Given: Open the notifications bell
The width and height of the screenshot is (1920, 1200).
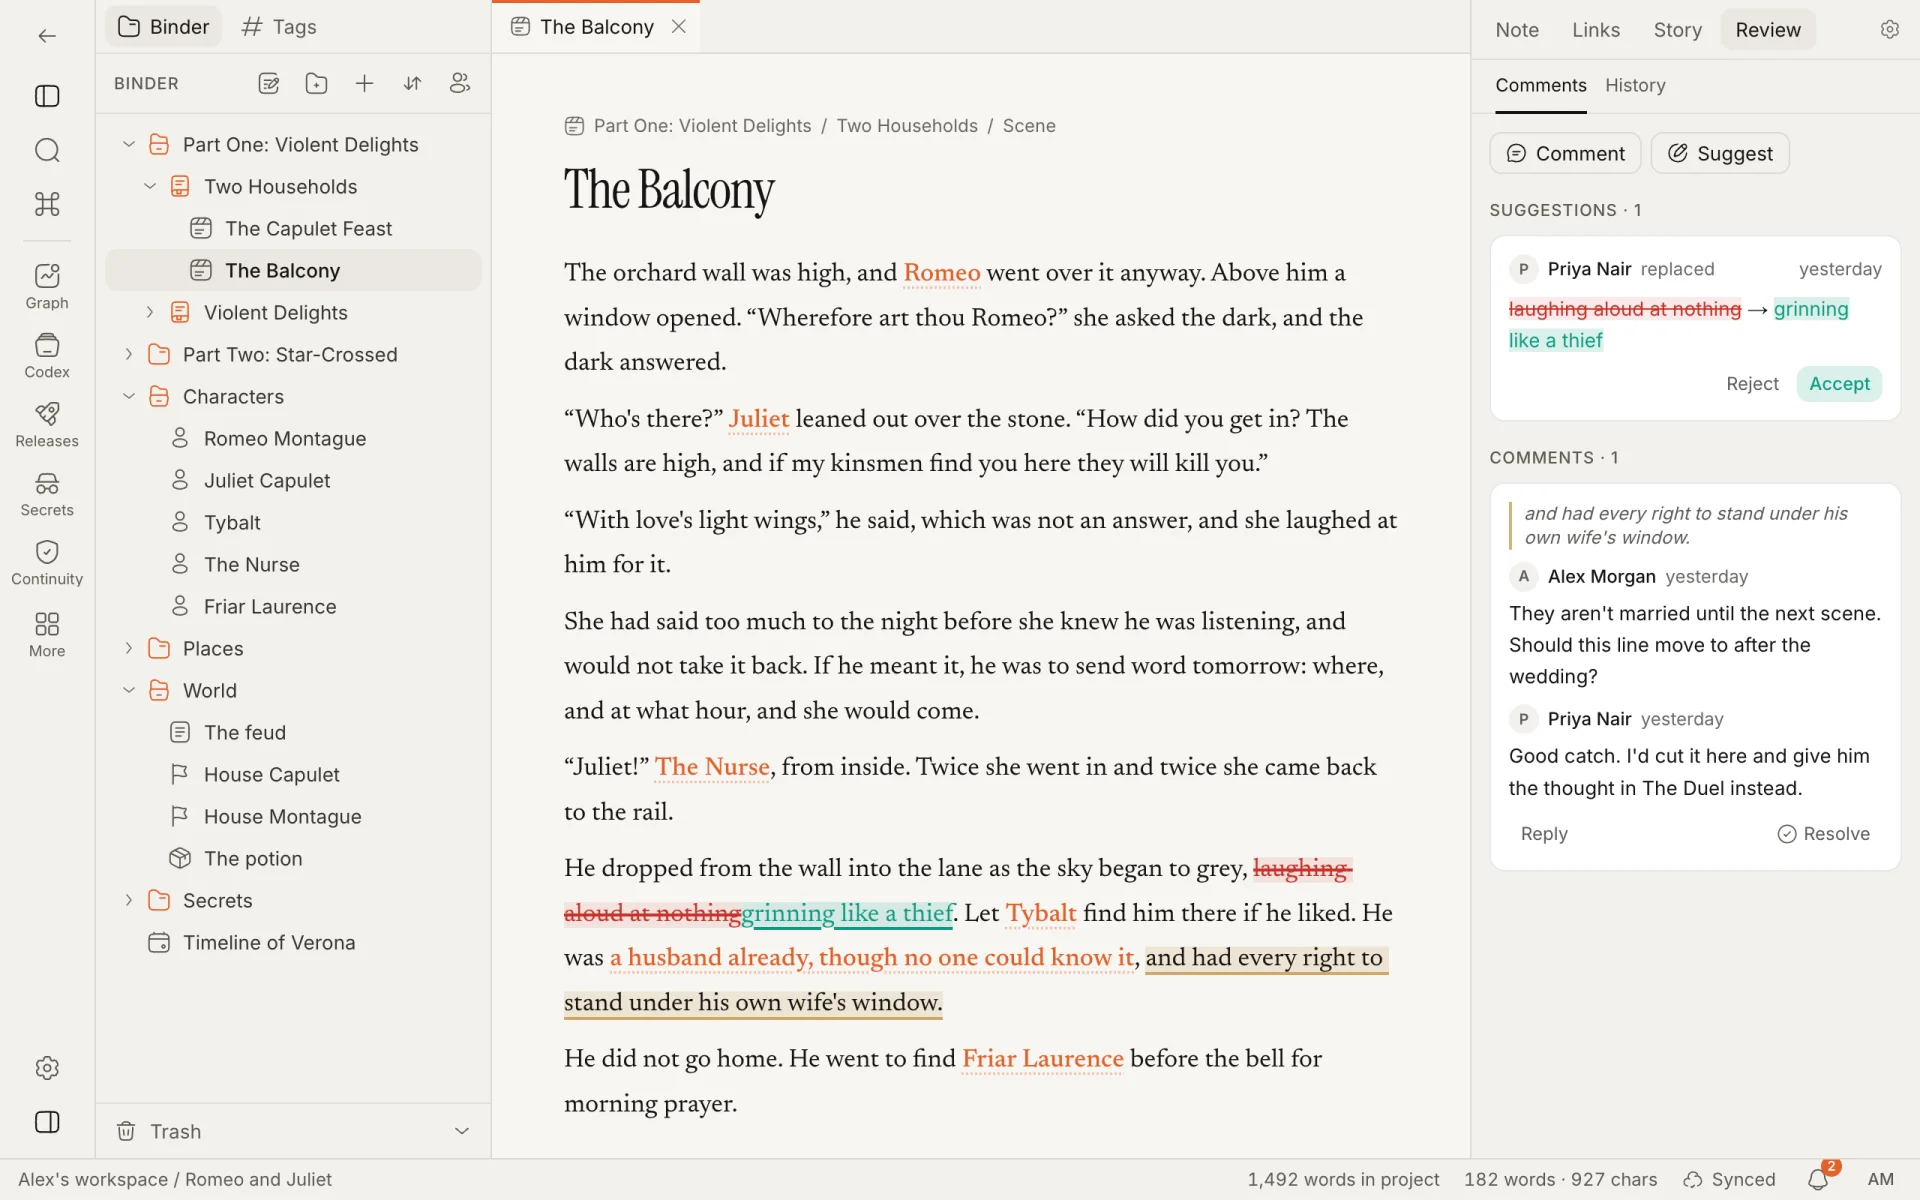Looking at the screenshot, I should [1818, 1179].
